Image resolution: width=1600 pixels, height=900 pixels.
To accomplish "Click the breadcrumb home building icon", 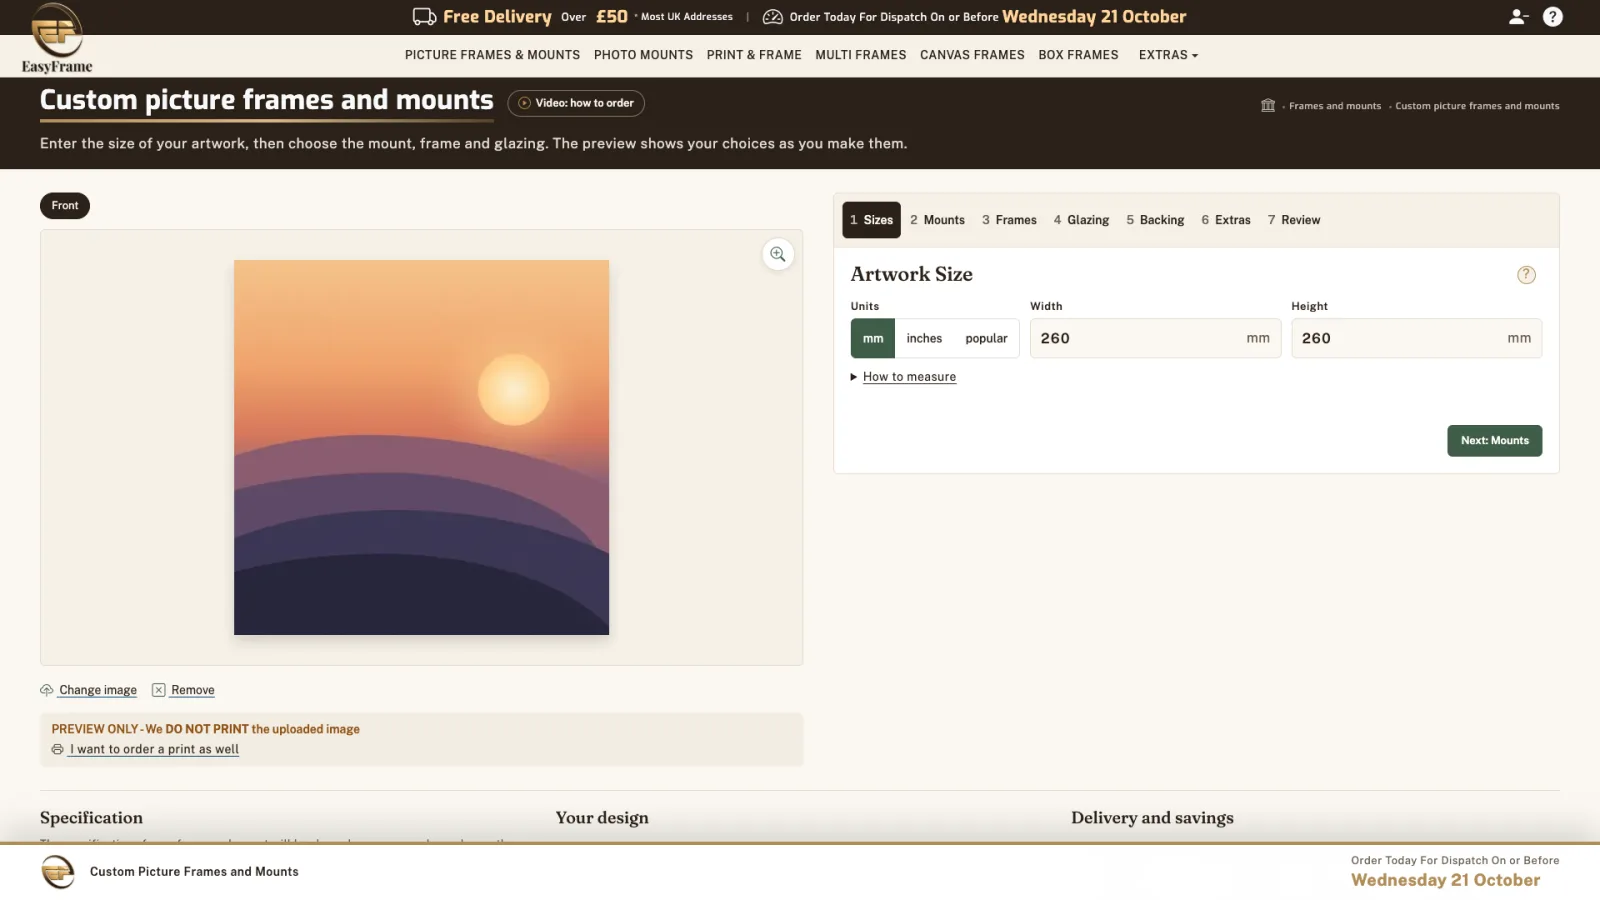I will [x=1268, y=105].
